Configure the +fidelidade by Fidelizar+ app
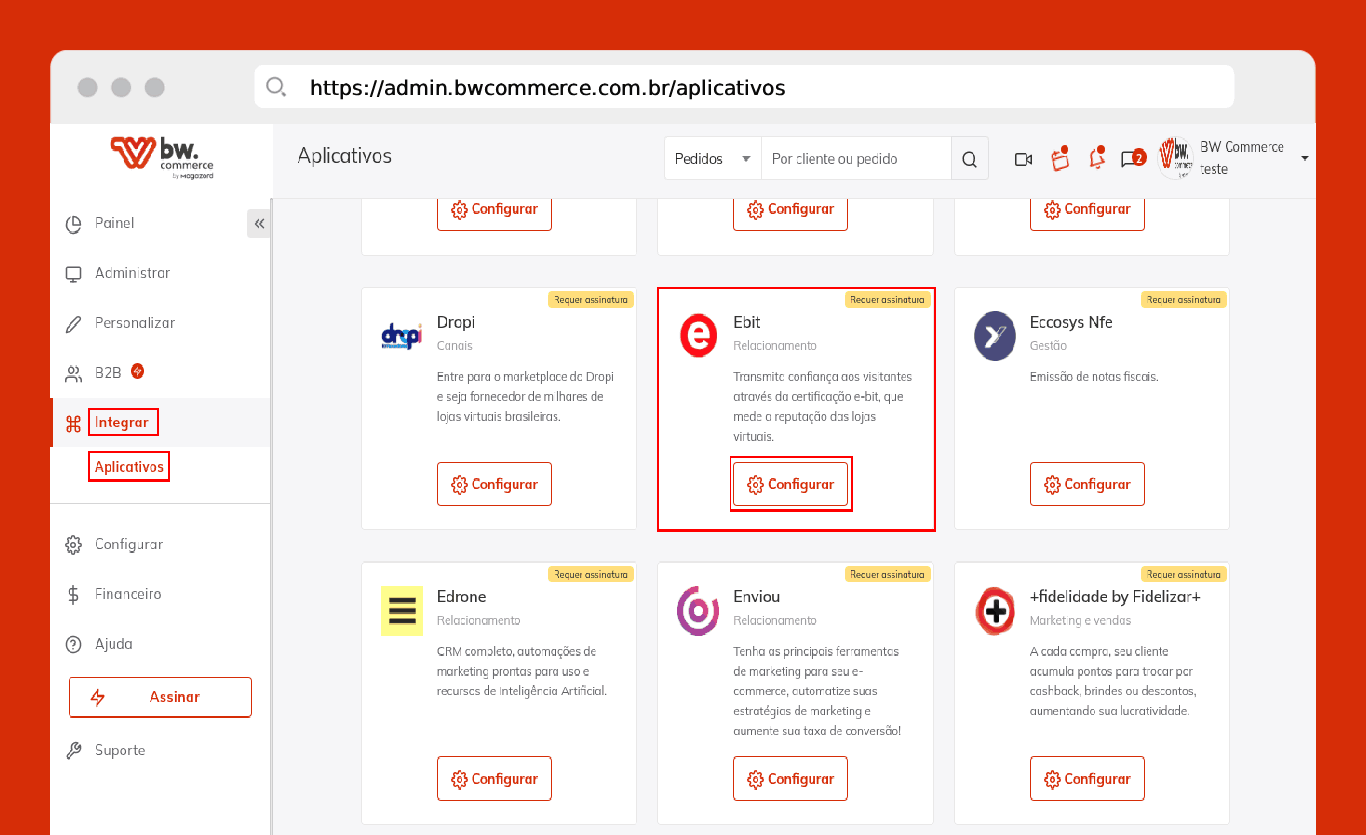 (1087, 779)
